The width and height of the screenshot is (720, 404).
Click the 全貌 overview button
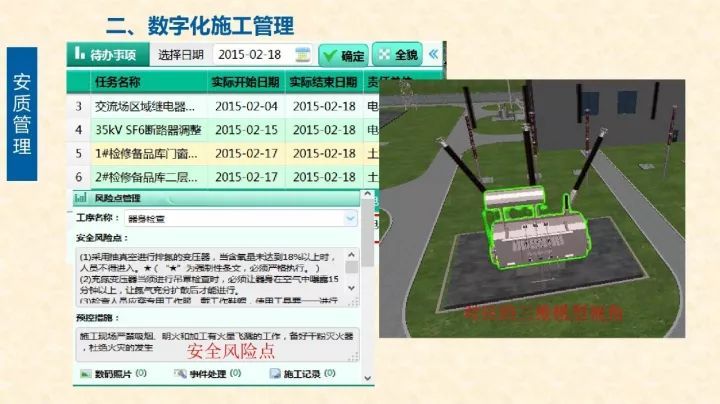click(397, 55)
